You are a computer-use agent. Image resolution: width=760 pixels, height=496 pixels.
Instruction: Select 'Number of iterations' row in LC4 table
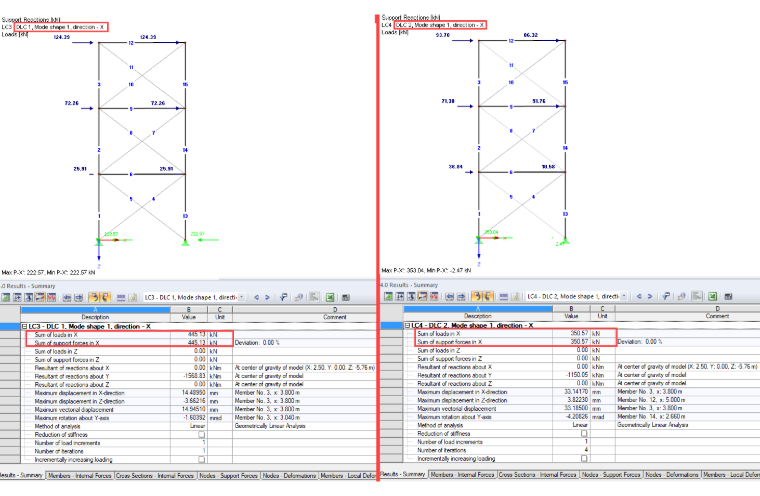(x=582, y=450)
